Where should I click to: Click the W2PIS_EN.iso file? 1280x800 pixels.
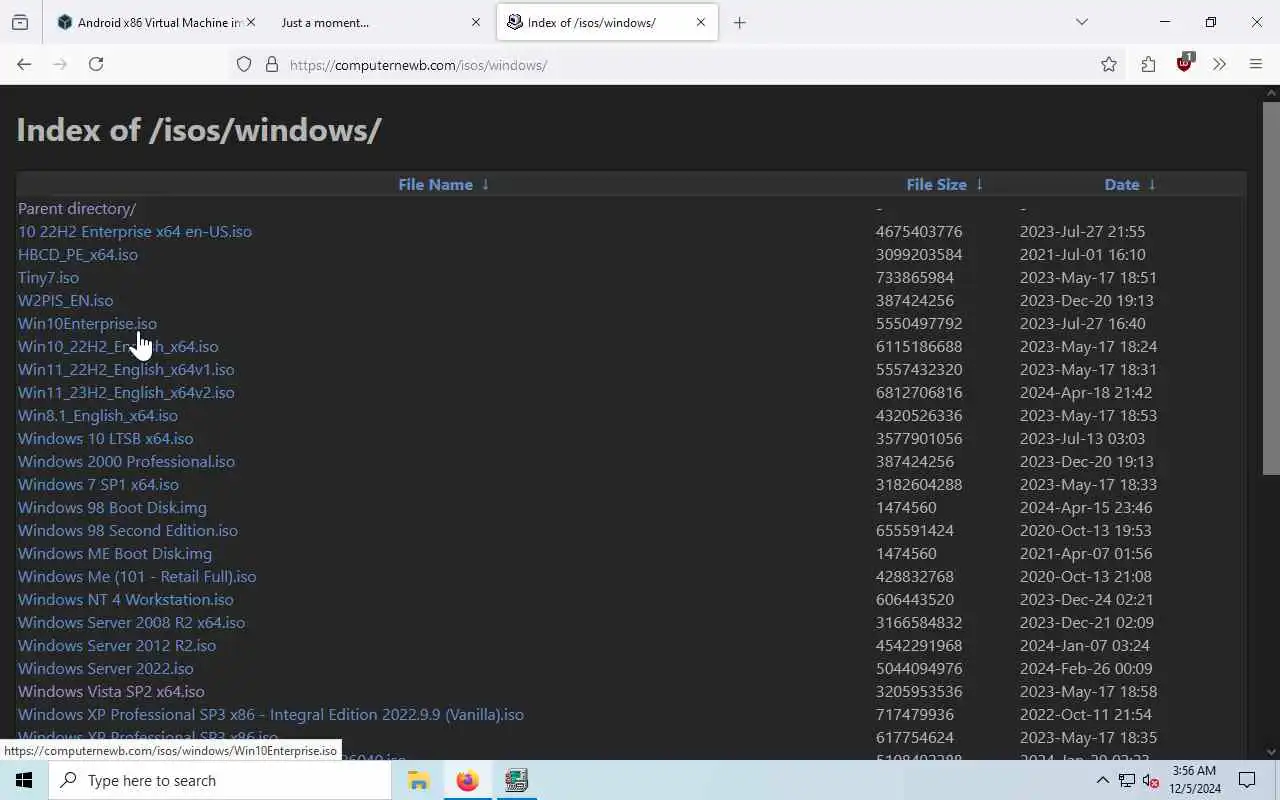(65, 300)
